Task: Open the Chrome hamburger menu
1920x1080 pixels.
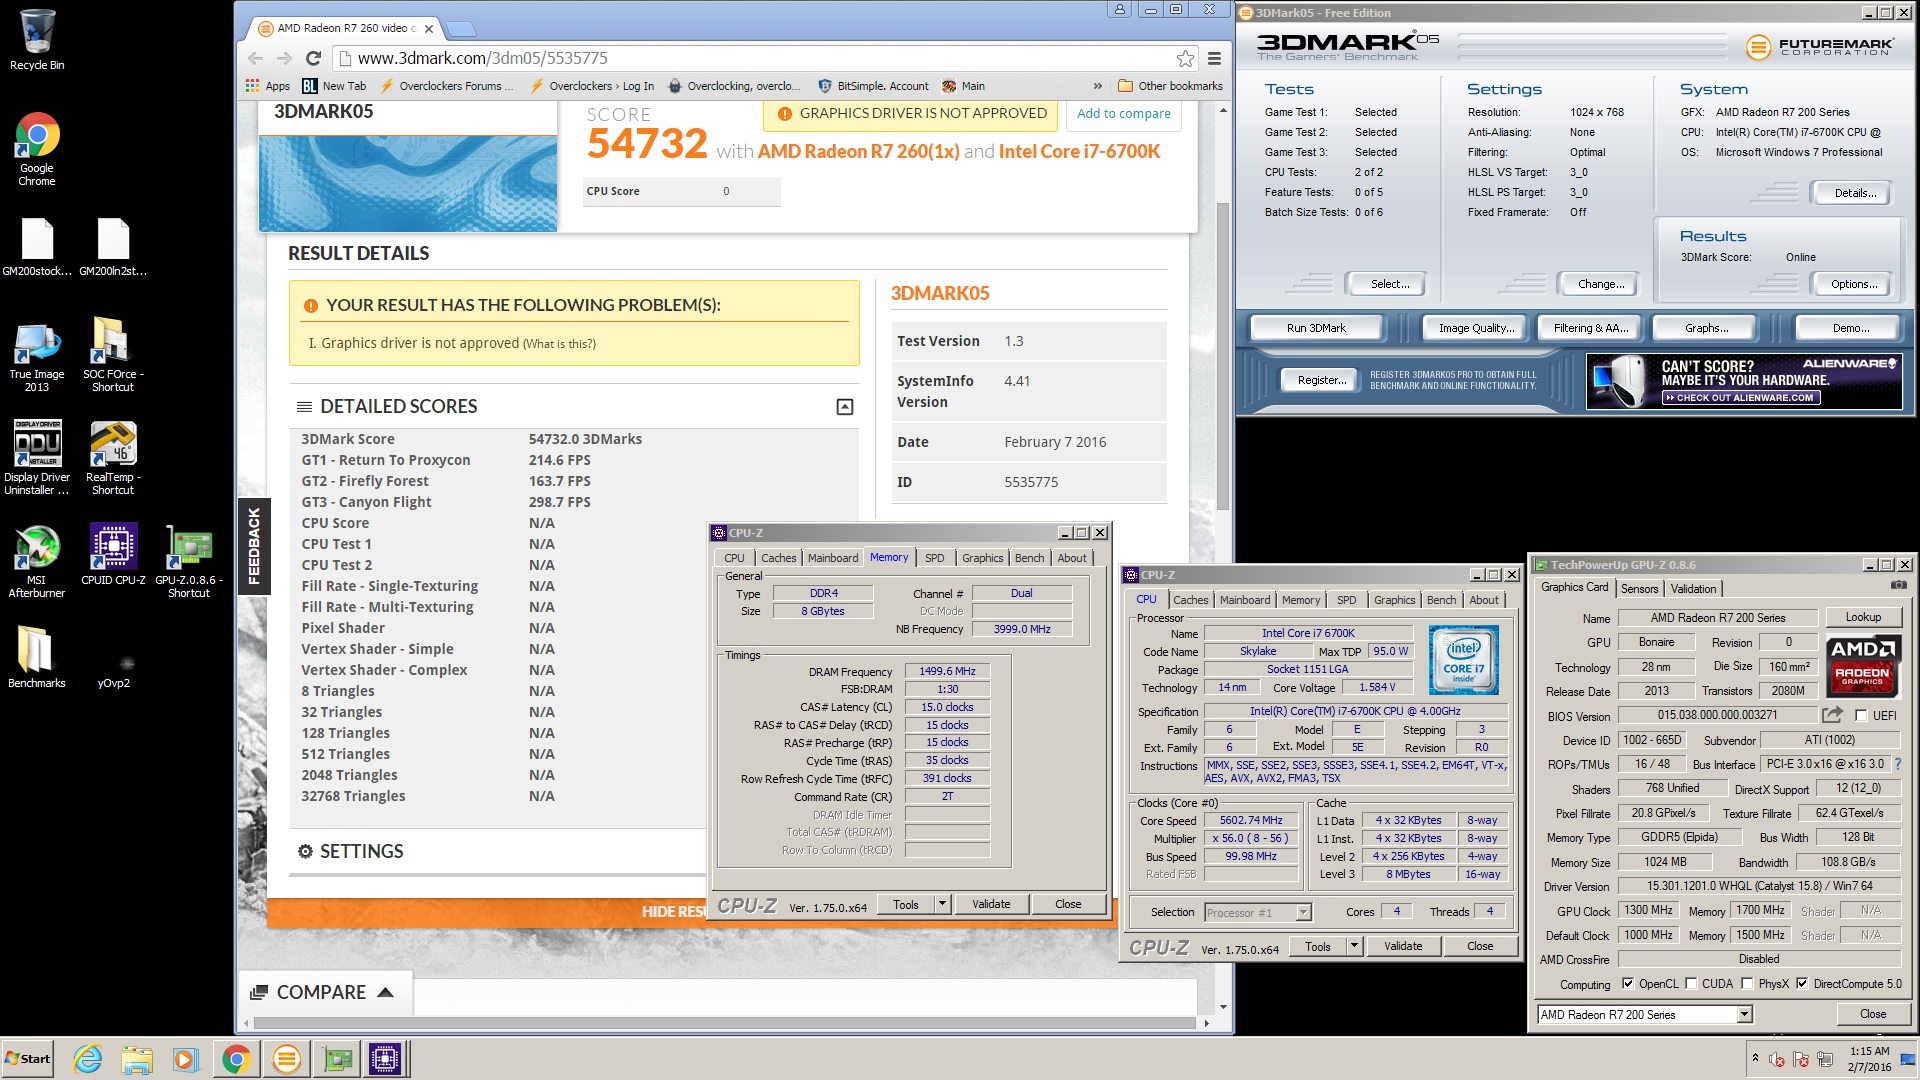Action: (x=1214, y=58)
